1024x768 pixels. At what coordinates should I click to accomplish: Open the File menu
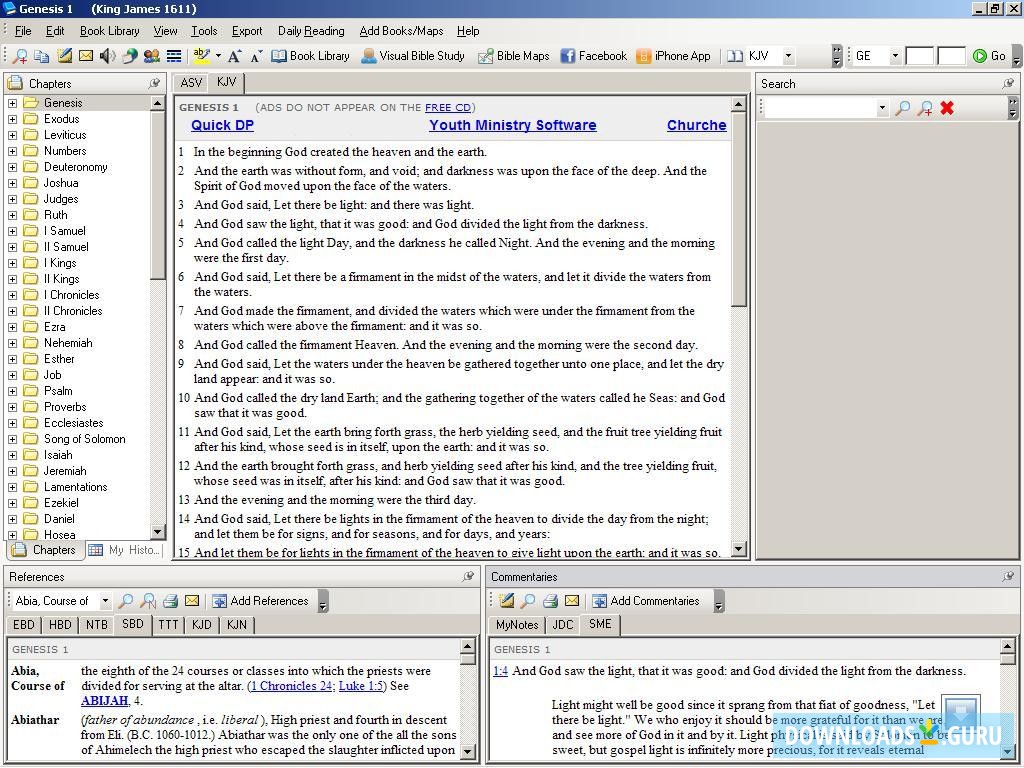pyautogui.click(x=23, y=31)
